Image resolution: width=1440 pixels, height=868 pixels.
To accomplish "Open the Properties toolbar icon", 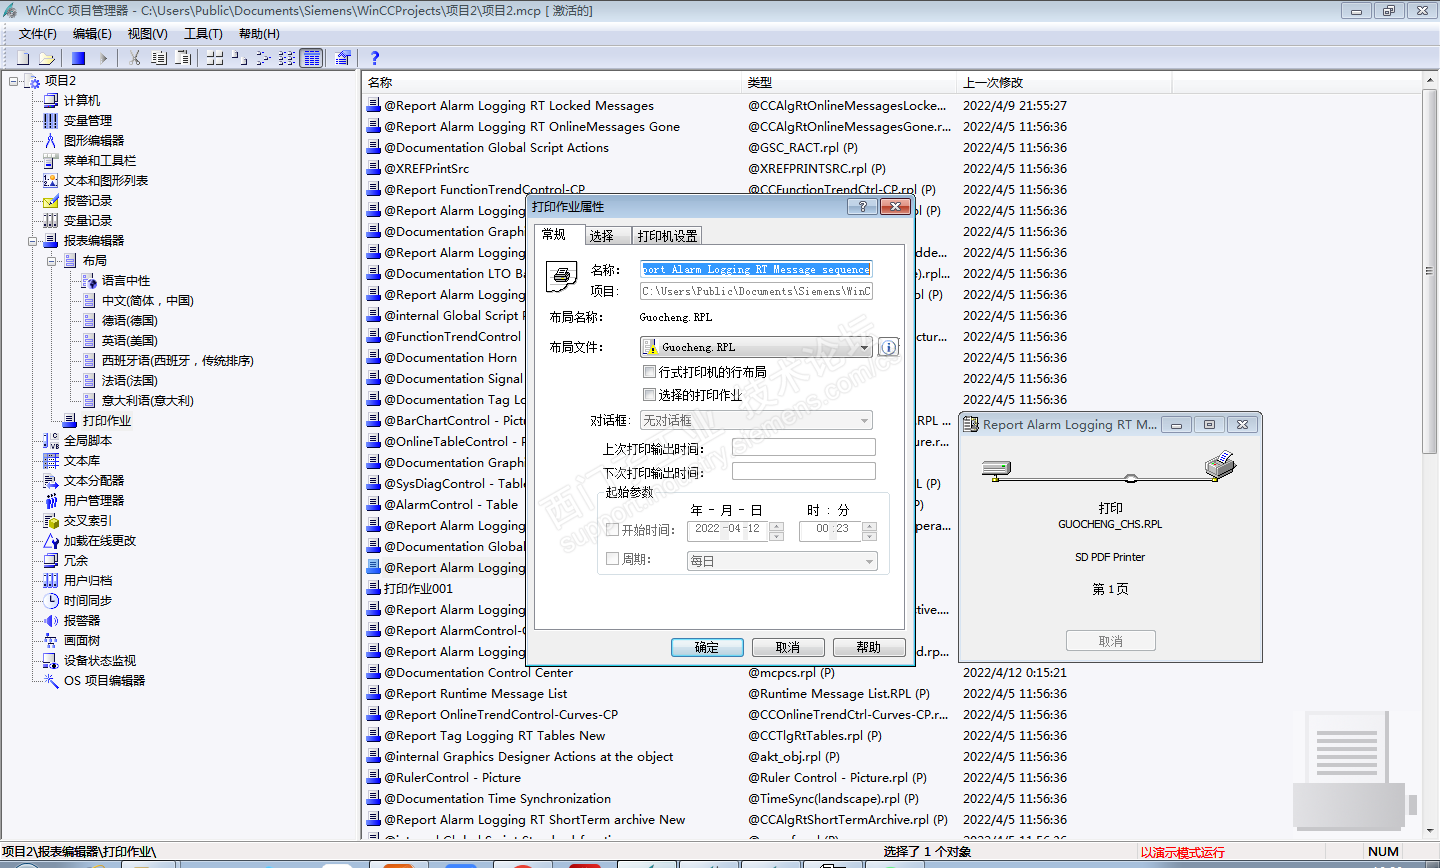I will [343, 58].
